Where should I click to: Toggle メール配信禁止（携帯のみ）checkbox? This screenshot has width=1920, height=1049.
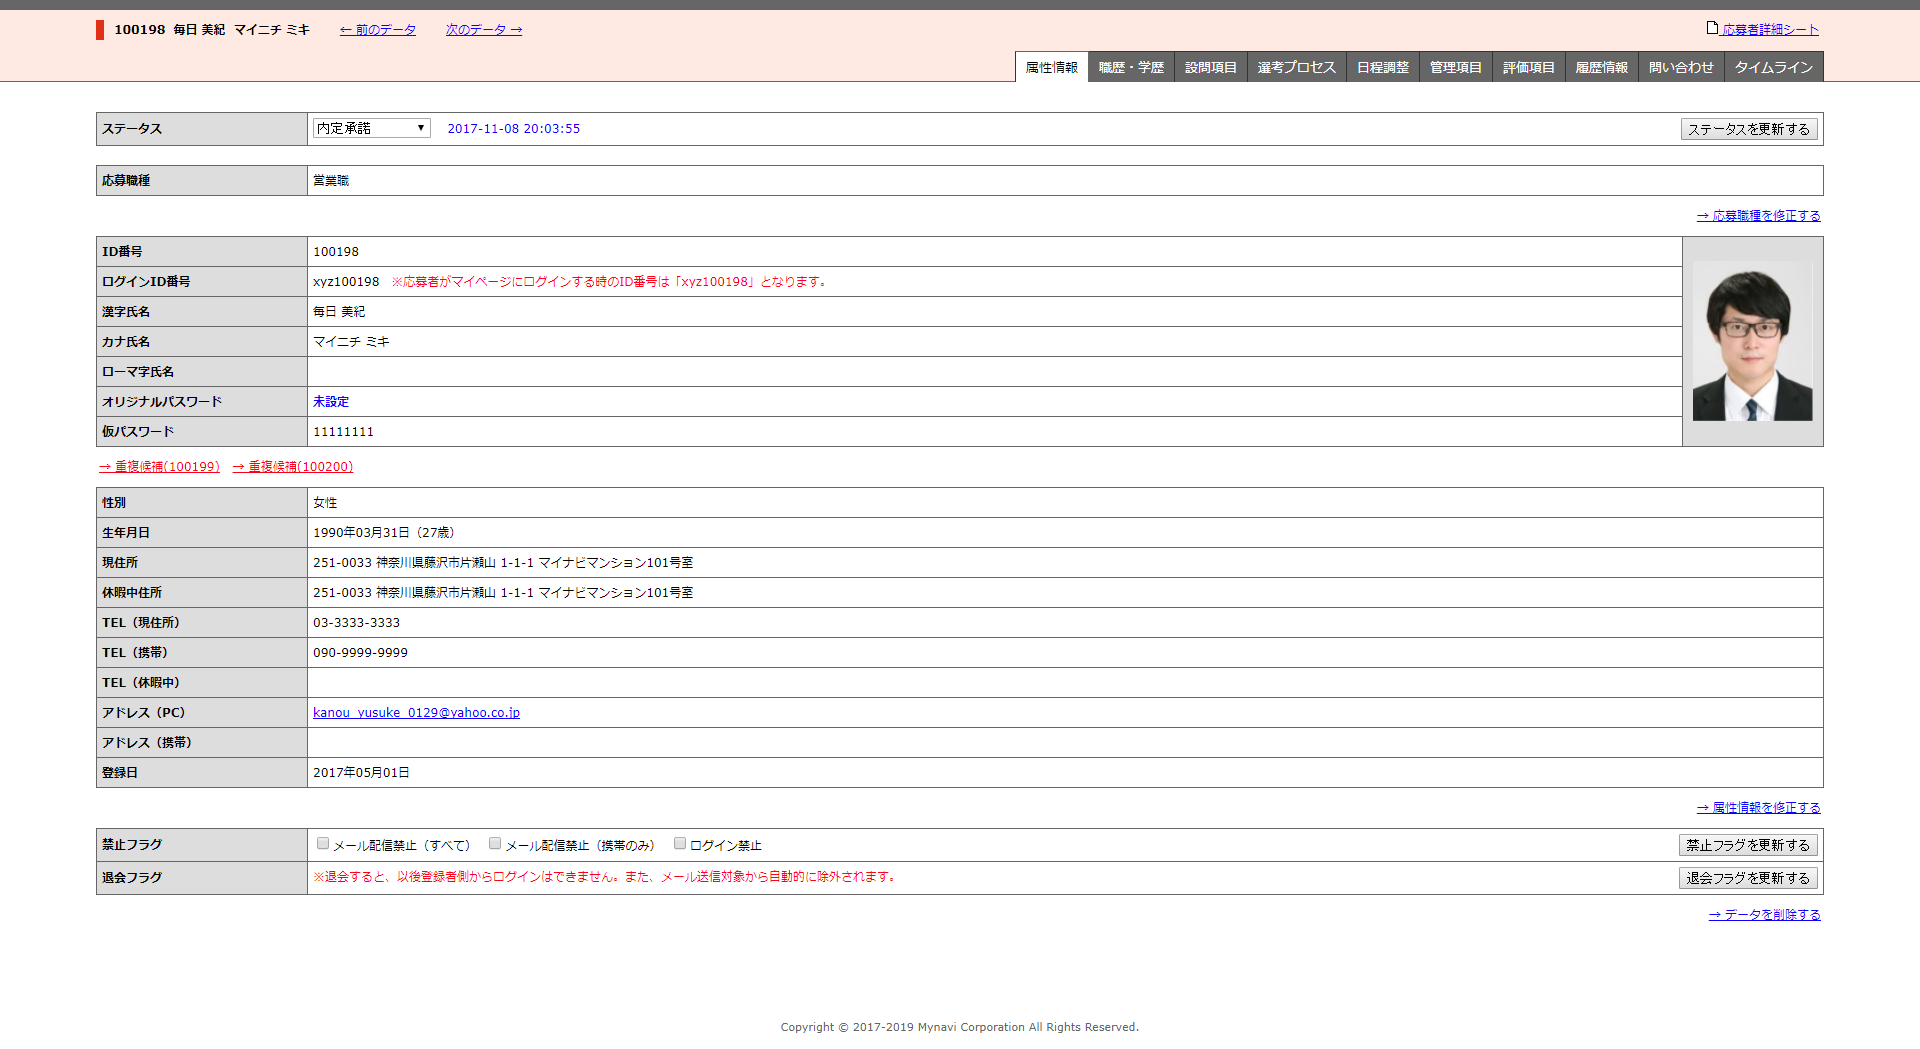tap(495, 844)
